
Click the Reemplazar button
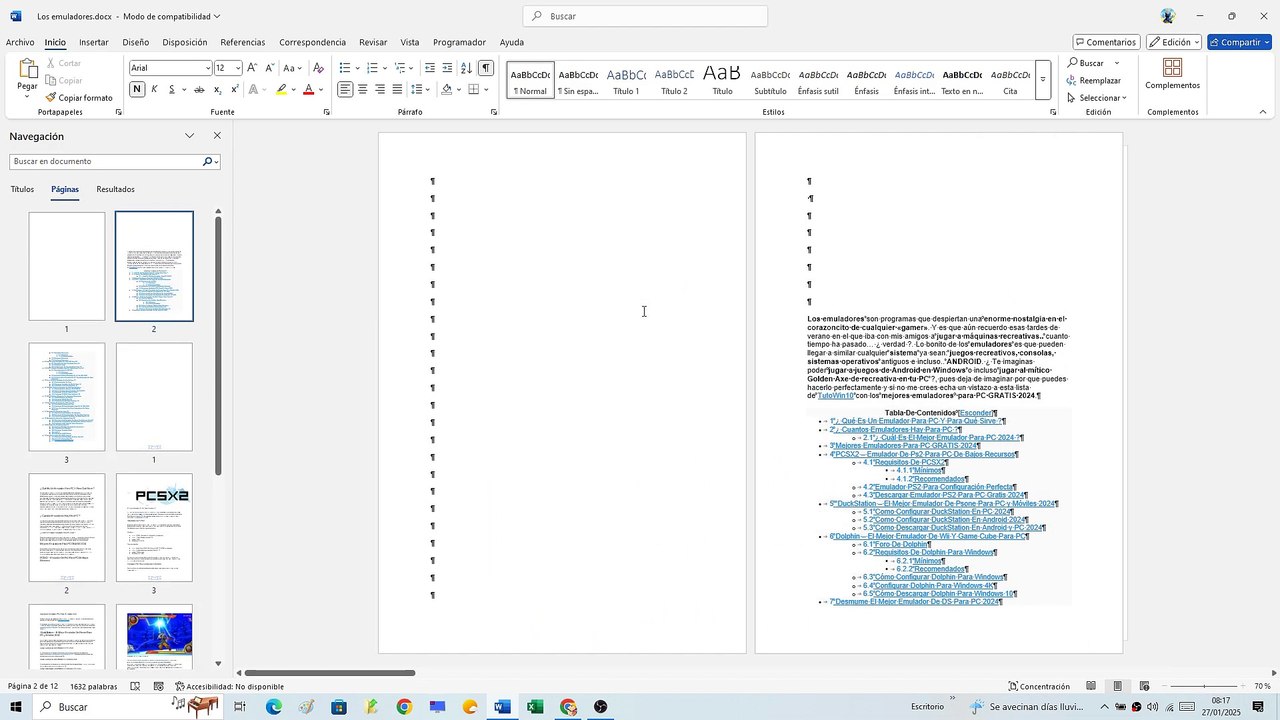point(1094,80)
